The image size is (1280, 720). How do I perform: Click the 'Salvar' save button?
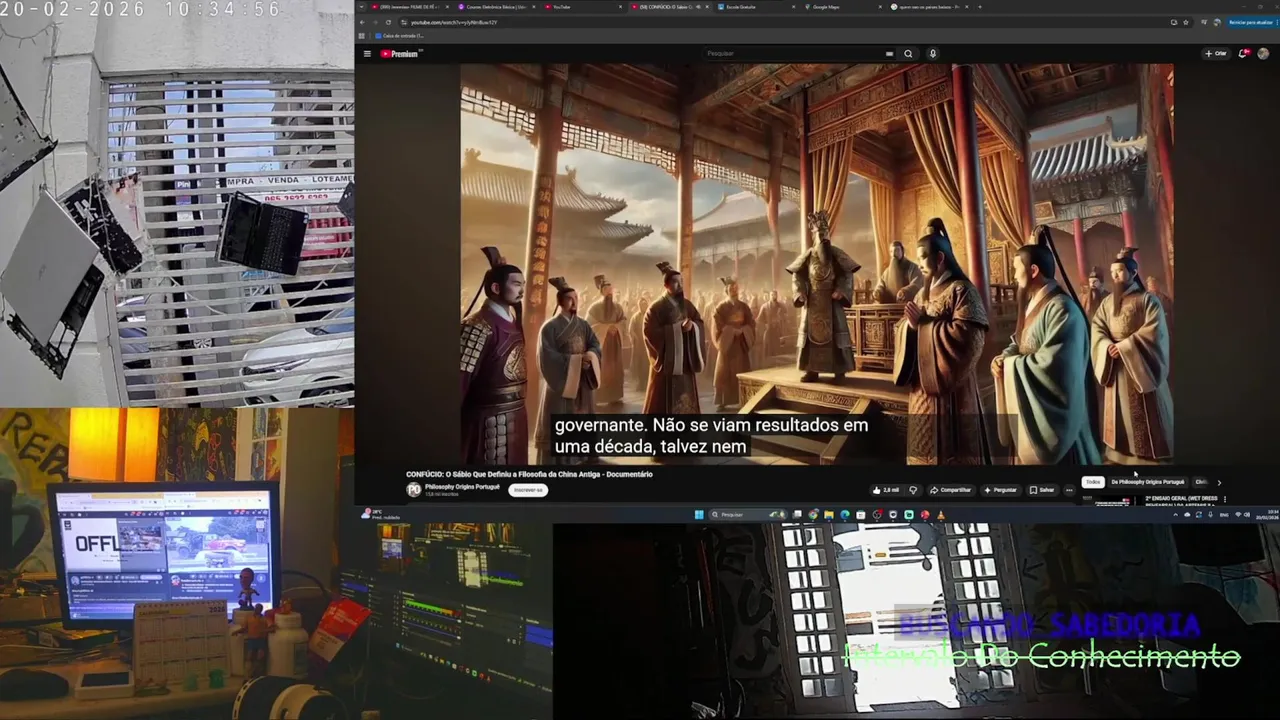point(1042,490)
